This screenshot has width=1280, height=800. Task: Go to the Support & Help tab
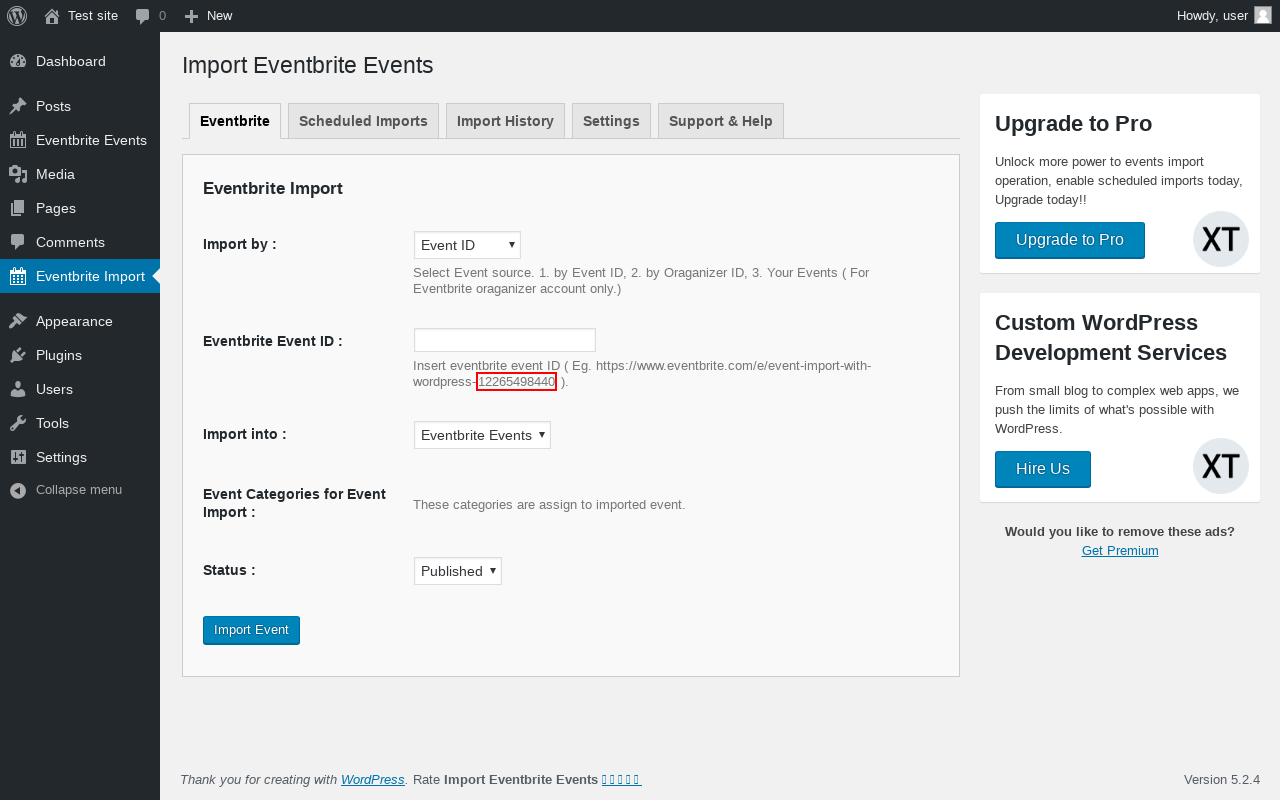[x=721, y=121]
